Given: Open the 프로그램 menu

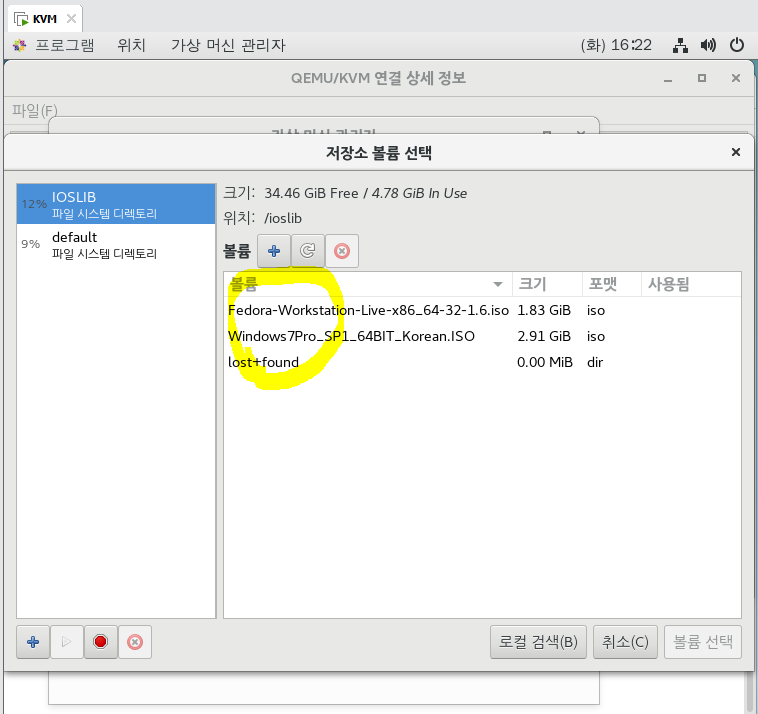Looking at the screenshot, I should (x=65, y=45).
